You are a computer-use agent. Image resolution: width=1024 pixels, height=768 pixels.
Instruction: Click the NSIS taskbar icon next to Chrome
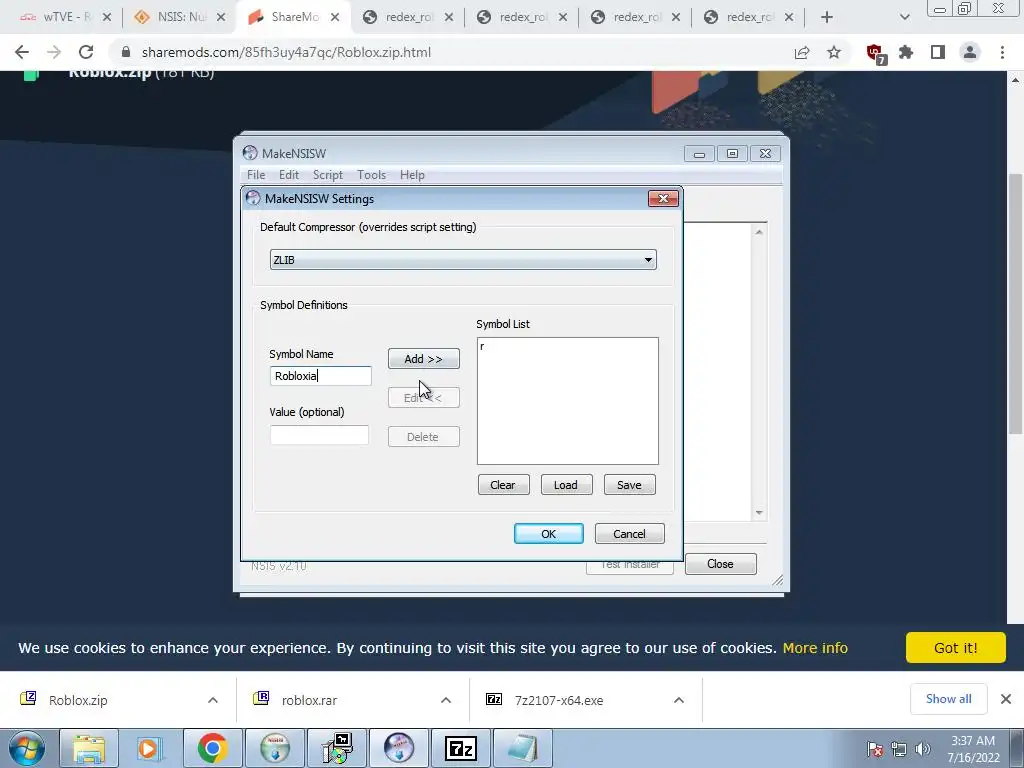tap(275, 748)
